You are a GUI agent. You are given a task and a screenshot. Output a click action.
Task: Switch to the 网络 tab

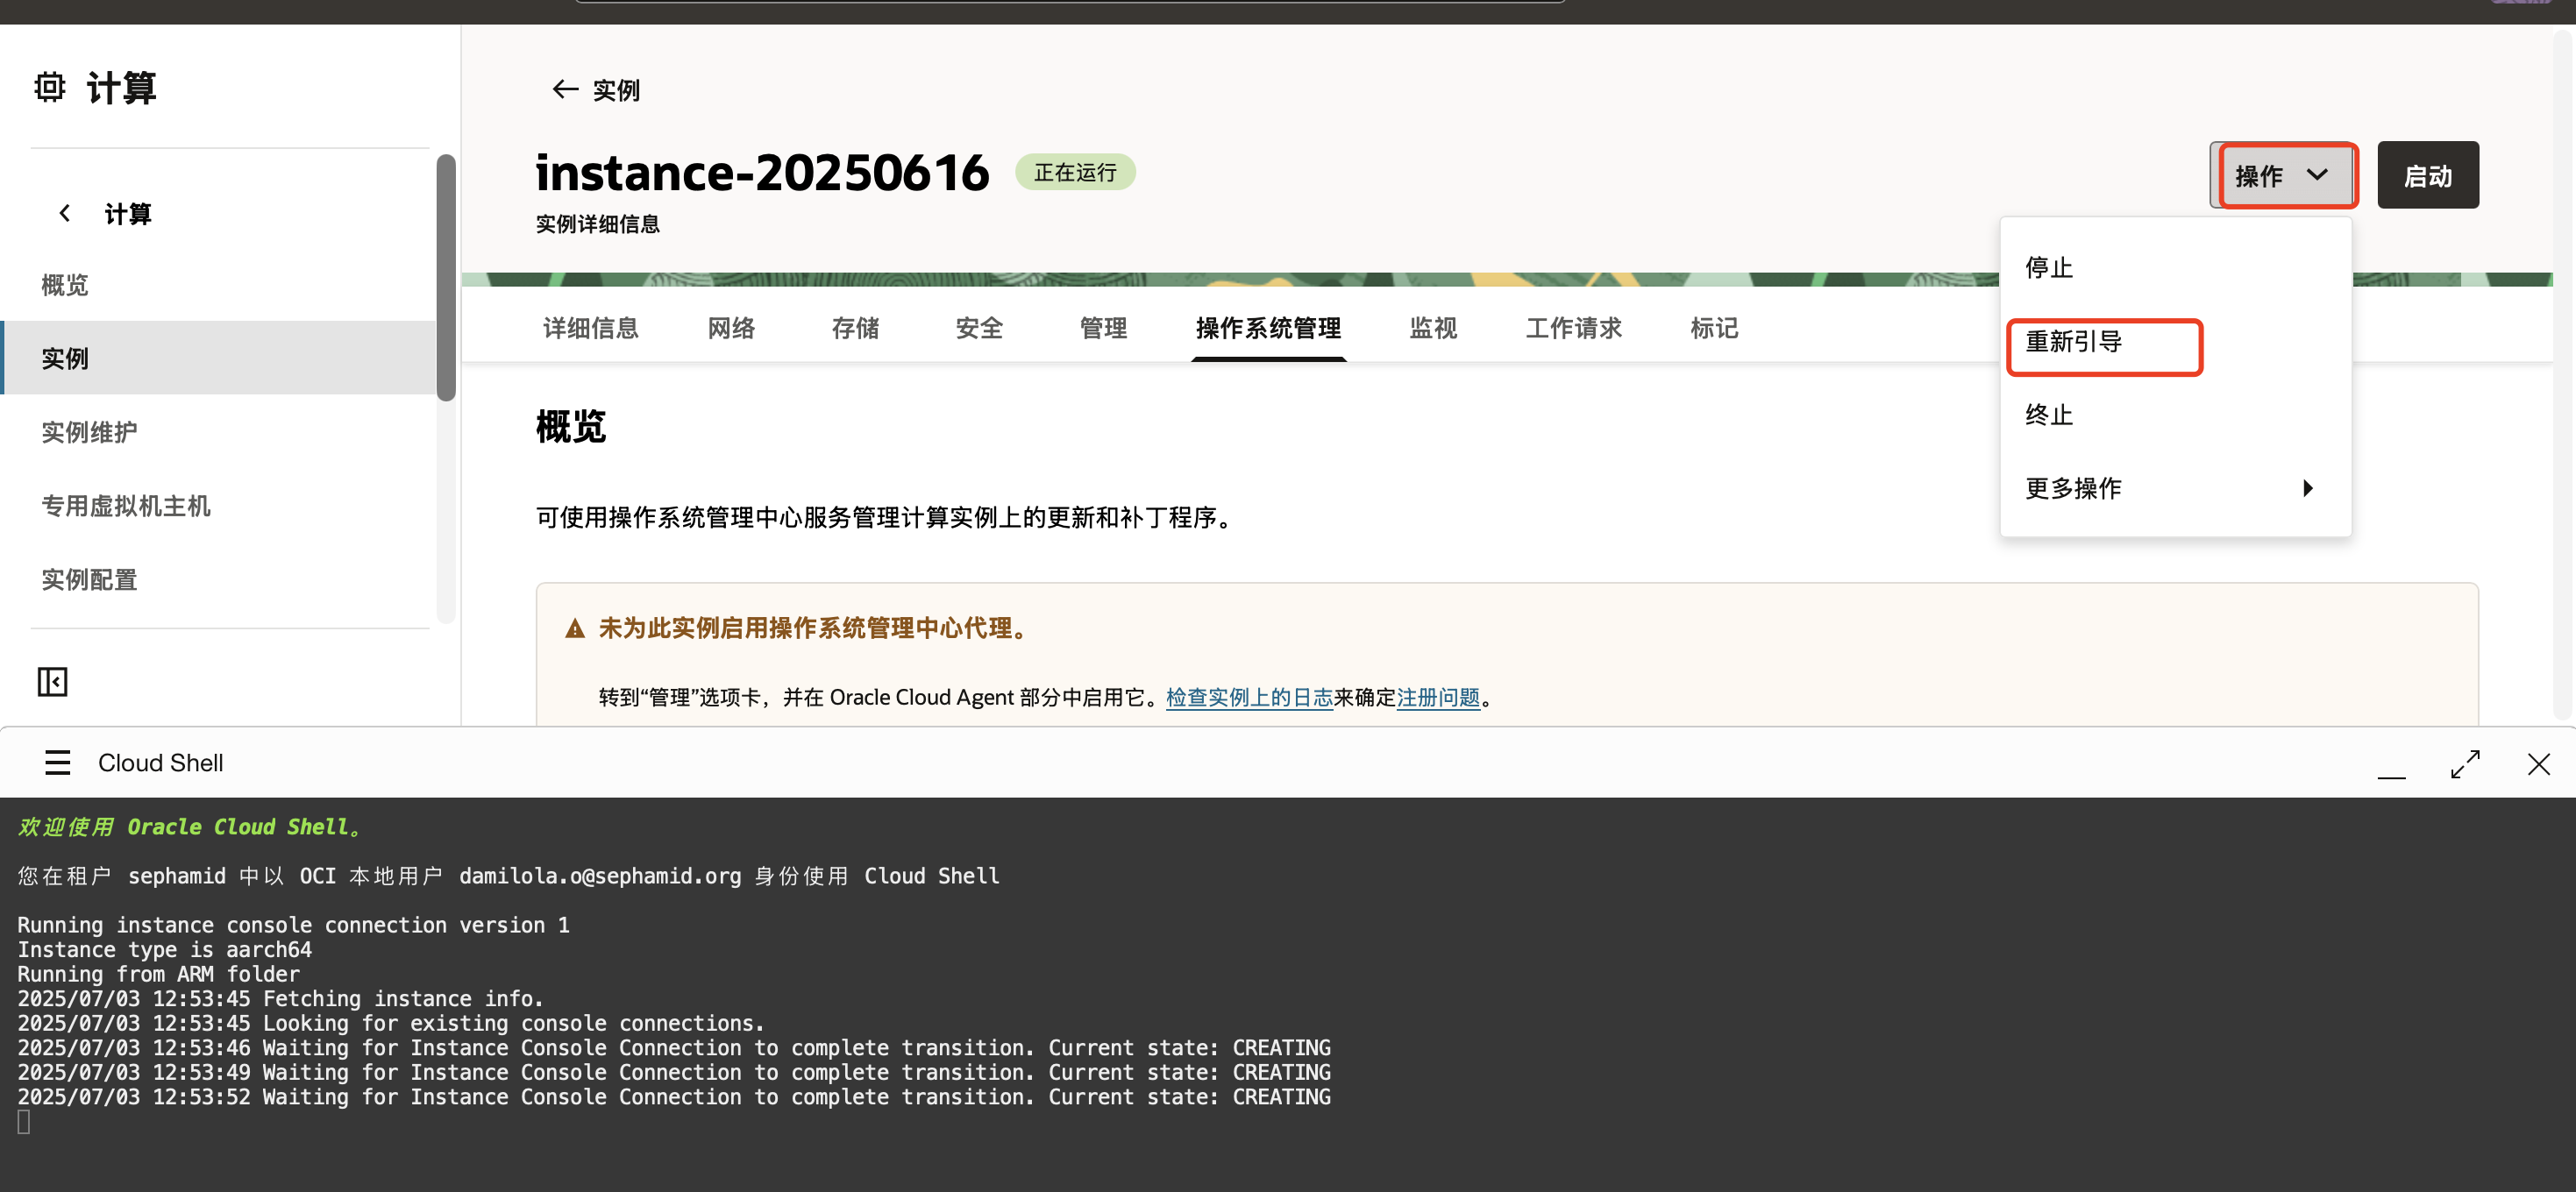(731, 328)
